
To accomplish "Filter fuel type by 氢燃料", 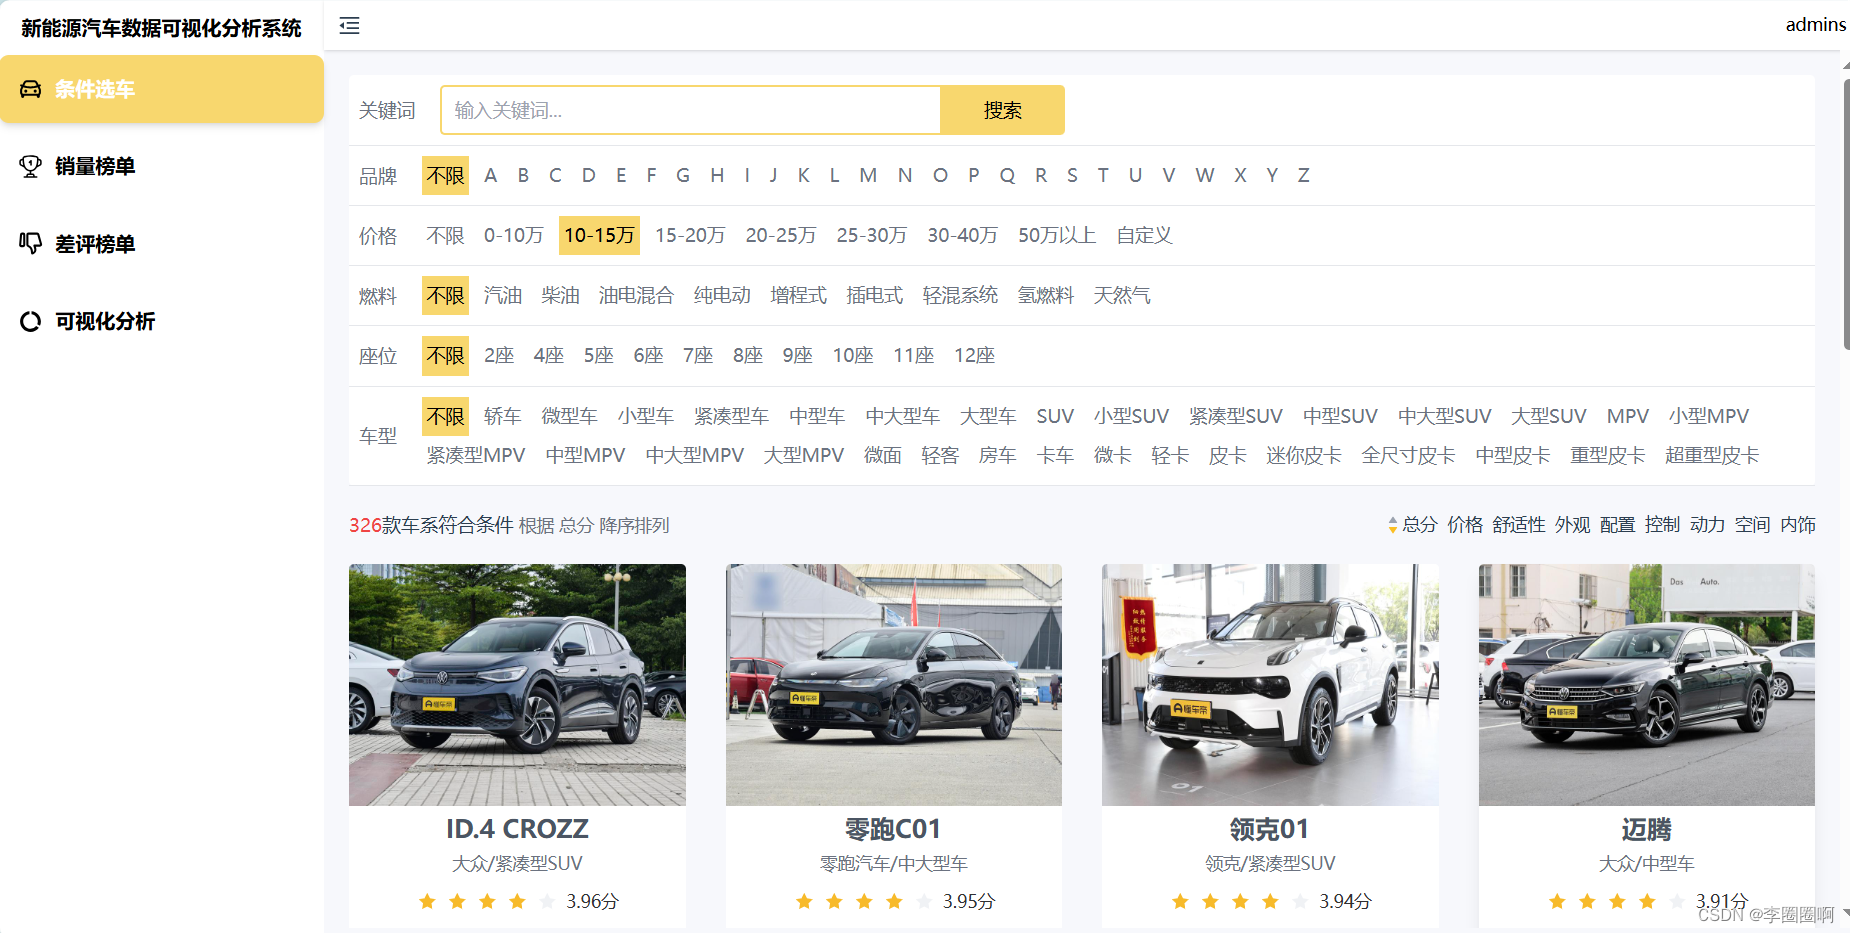I will 1046,296.
